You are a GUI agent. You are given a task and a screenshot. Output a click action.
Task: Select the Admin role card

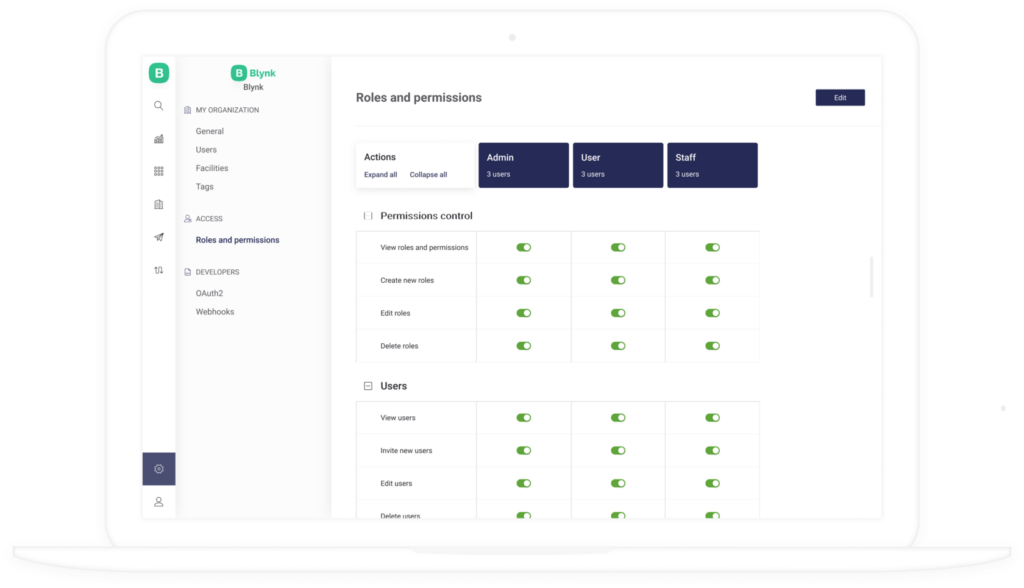(x=523, y=164)
